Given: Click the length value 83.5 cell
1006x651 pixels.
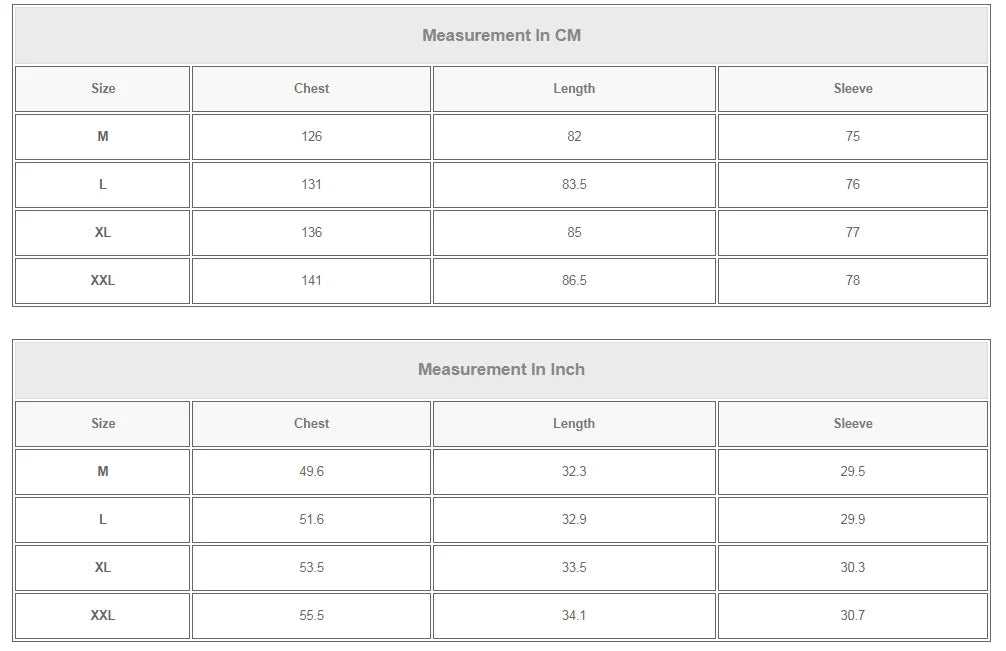Looking at the screenshot, I should point(573,185).
